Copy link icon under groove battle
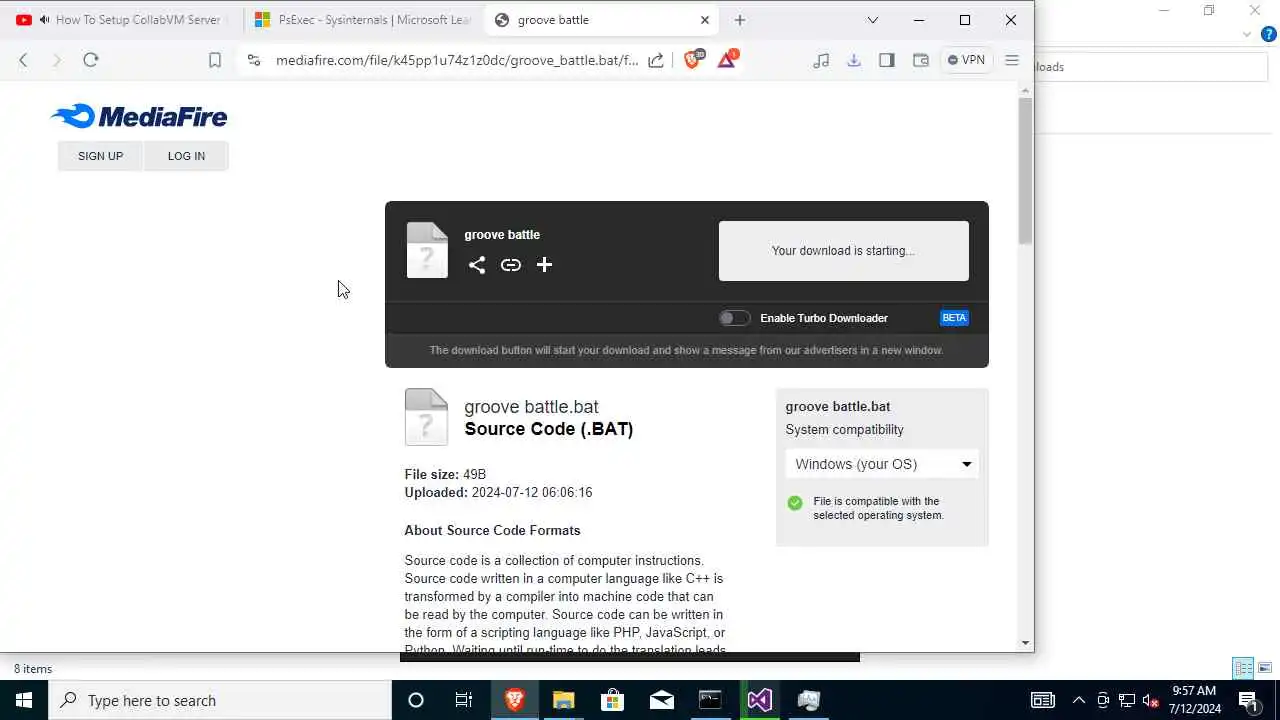Image resolution: width=1280 pixels, height=720 pixels. pos(511,265)
